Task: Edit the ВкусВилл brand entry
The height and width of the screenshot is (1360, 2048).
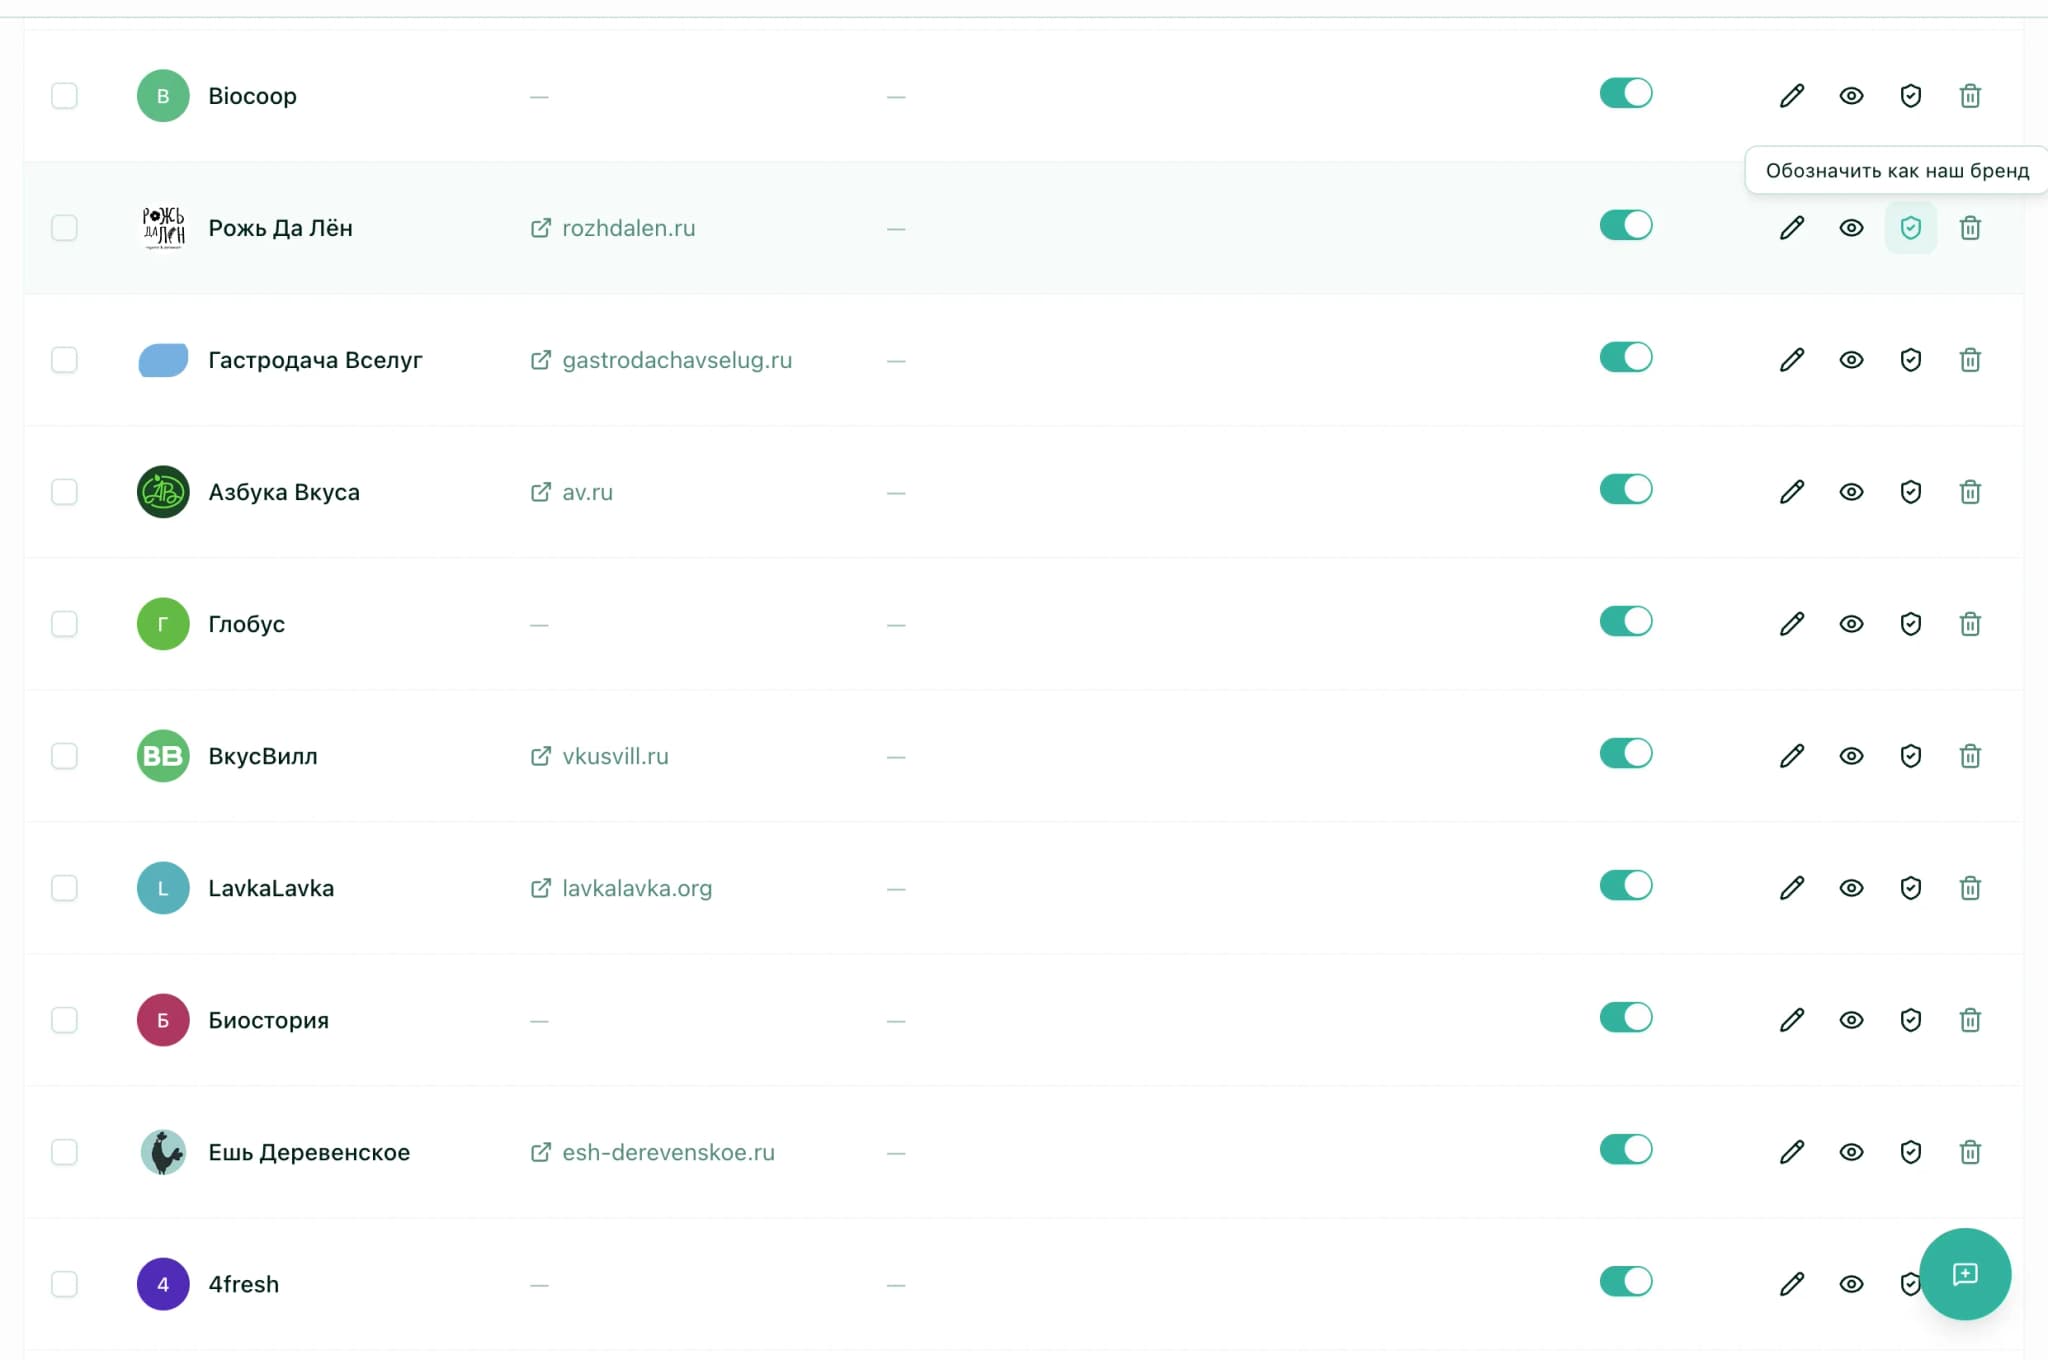Action: (x=1792, y=756)
